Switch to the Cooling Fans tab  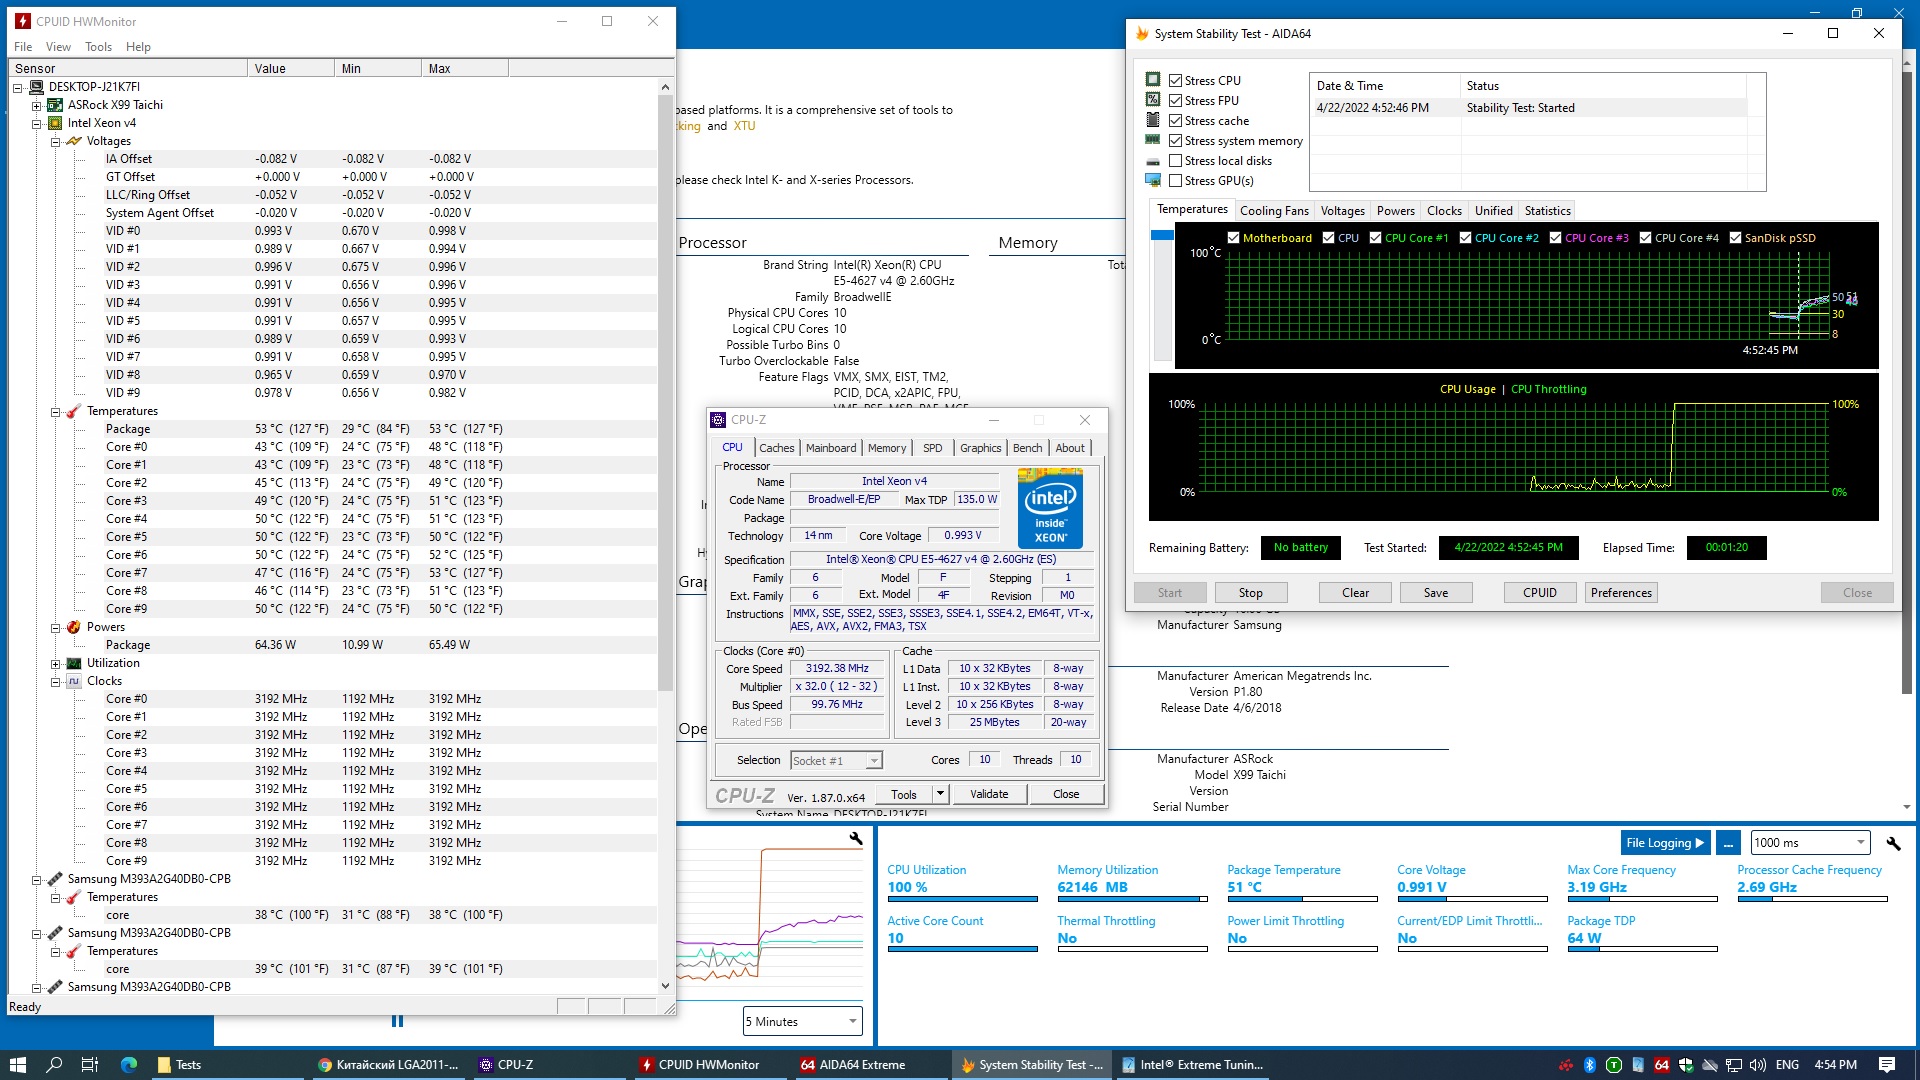point(1273,211)
